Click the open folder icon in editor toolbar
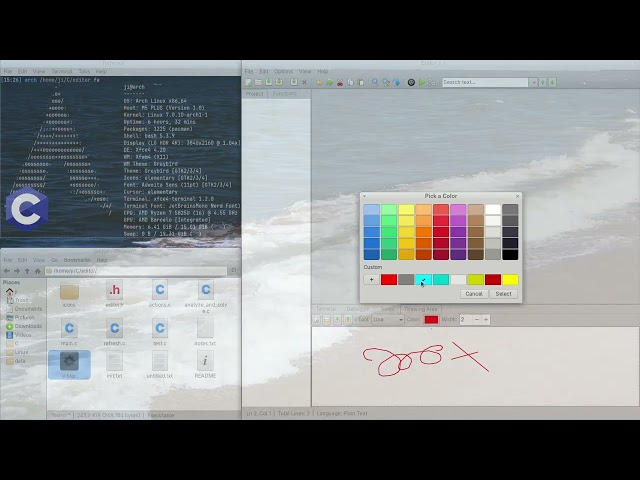 (x=258, y=82)
